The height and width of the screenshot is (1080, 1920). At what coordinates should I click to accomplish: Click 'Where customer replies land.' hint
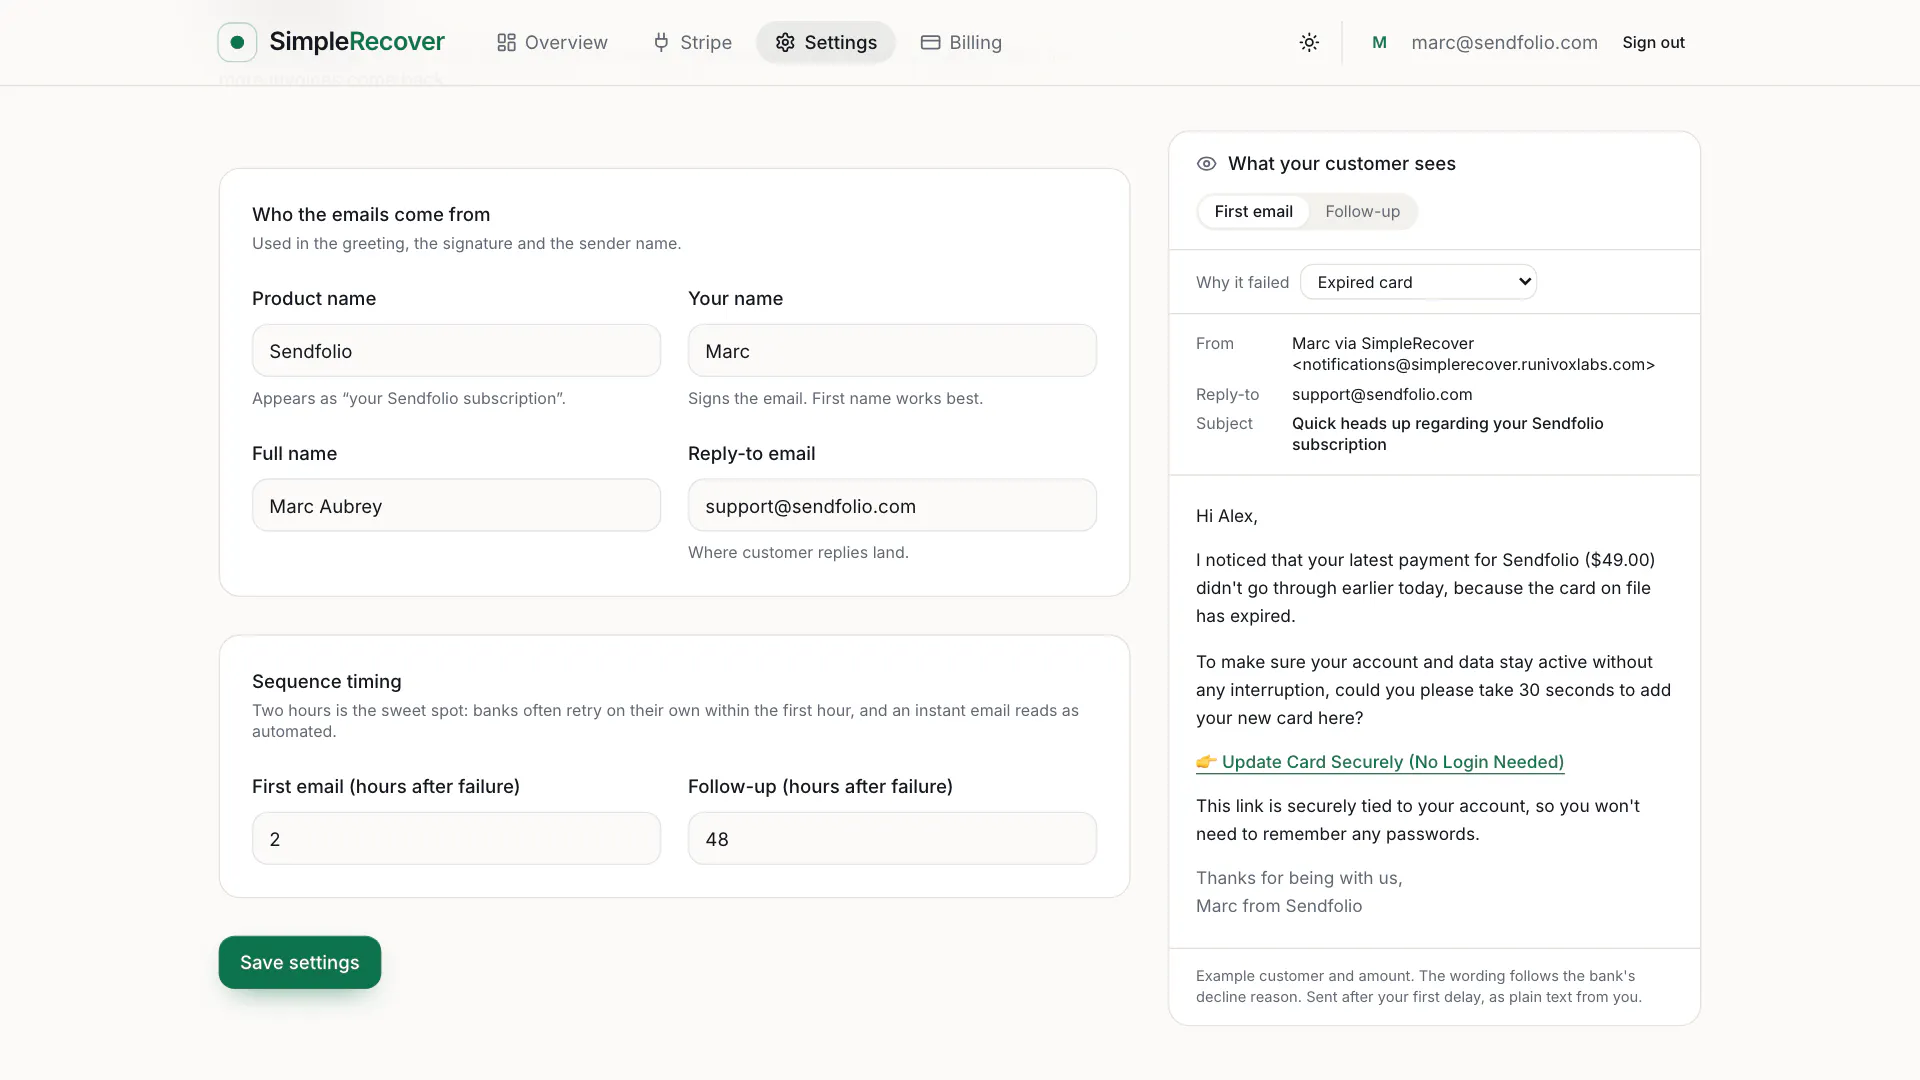tap(798, 552)
